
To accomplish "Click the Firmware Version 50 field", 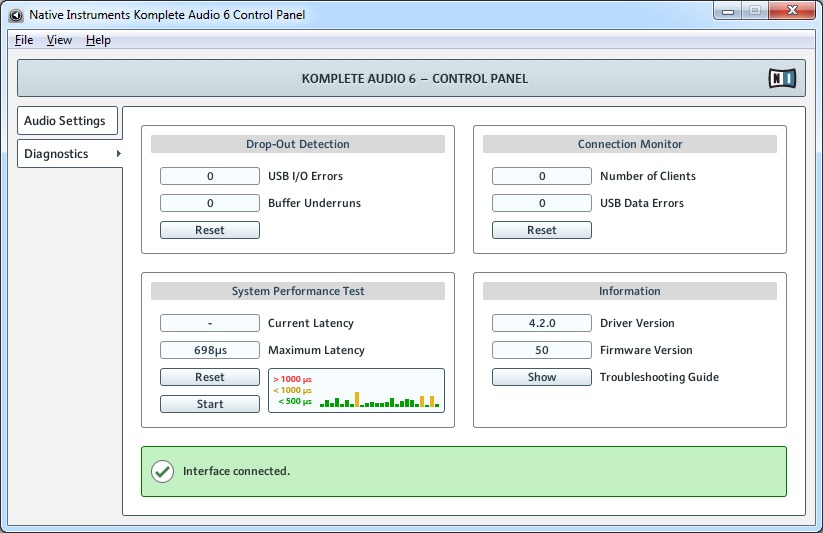I will tap(542, 350).
